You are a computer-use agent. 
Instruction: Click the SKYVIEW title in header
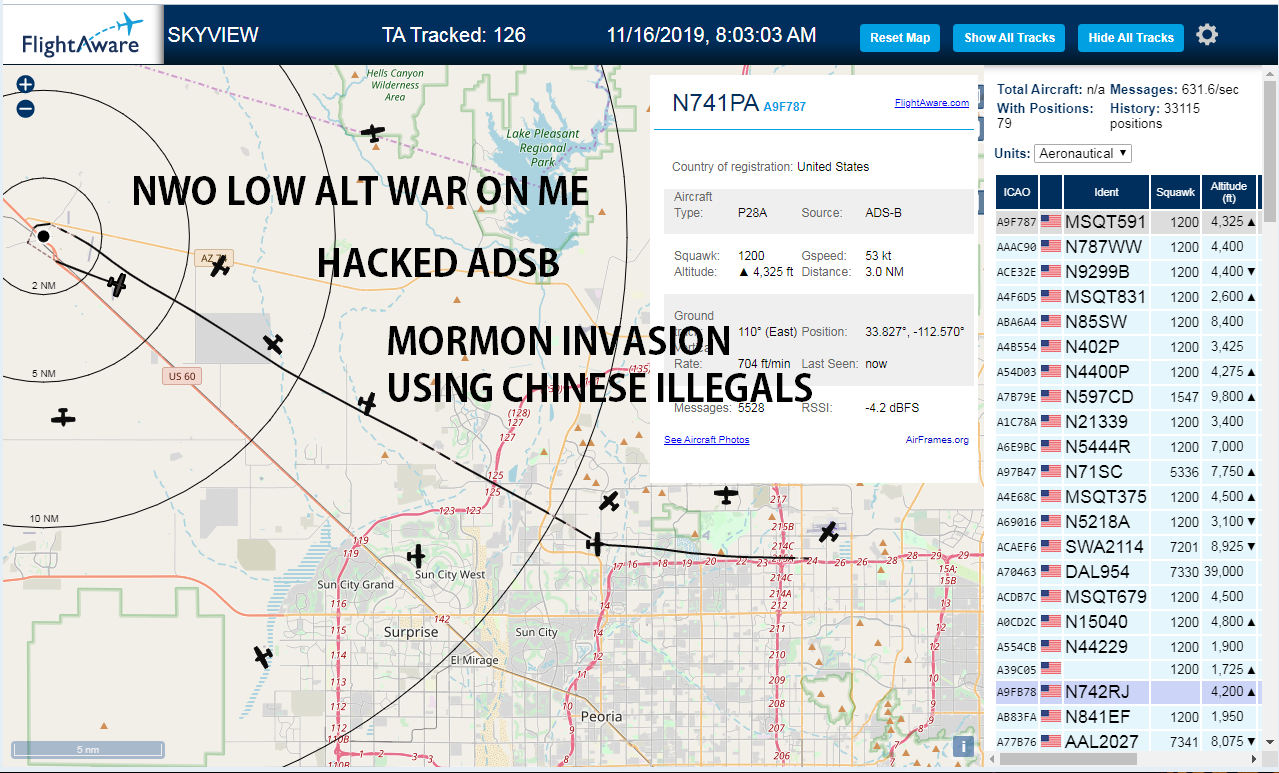[x=213, y=35]
